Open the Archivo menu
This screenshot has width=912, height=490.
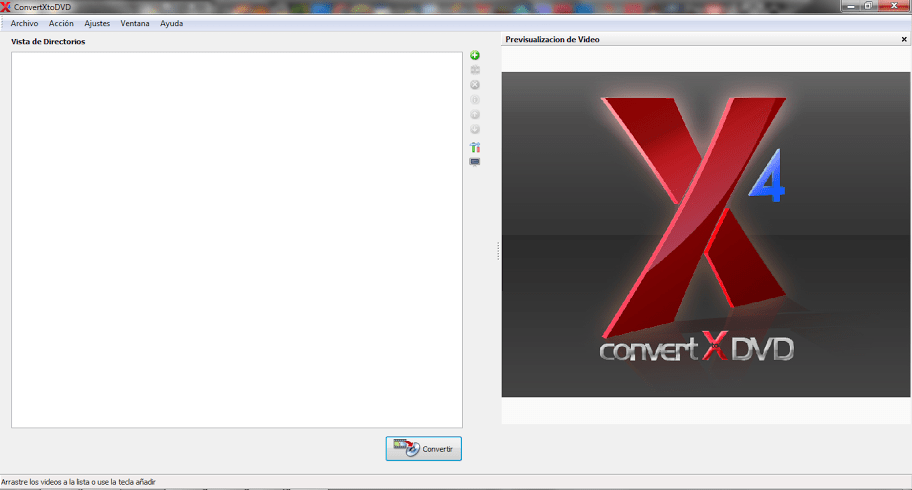[24, 23]
